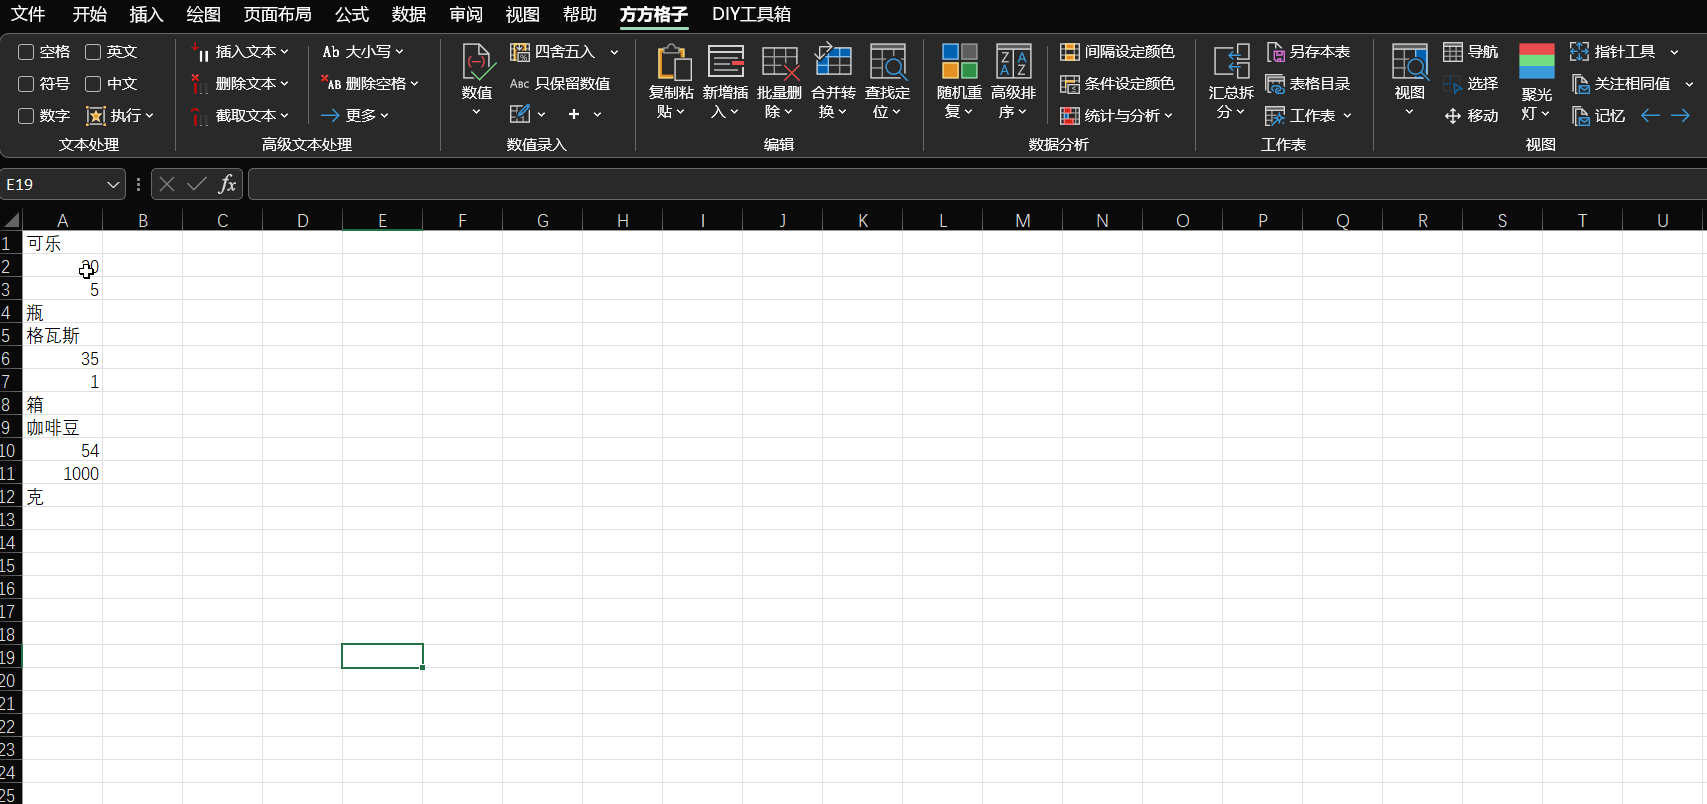Click the 高级排序 icon

(1013, 62)
